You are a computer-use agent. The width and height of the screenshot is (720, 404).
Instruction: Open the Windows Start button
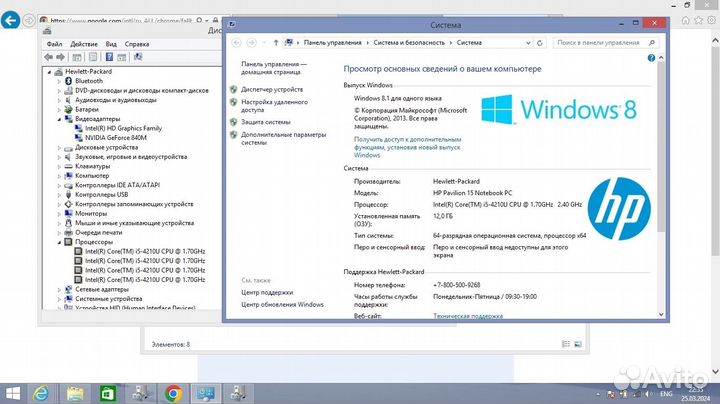point(13,393)
